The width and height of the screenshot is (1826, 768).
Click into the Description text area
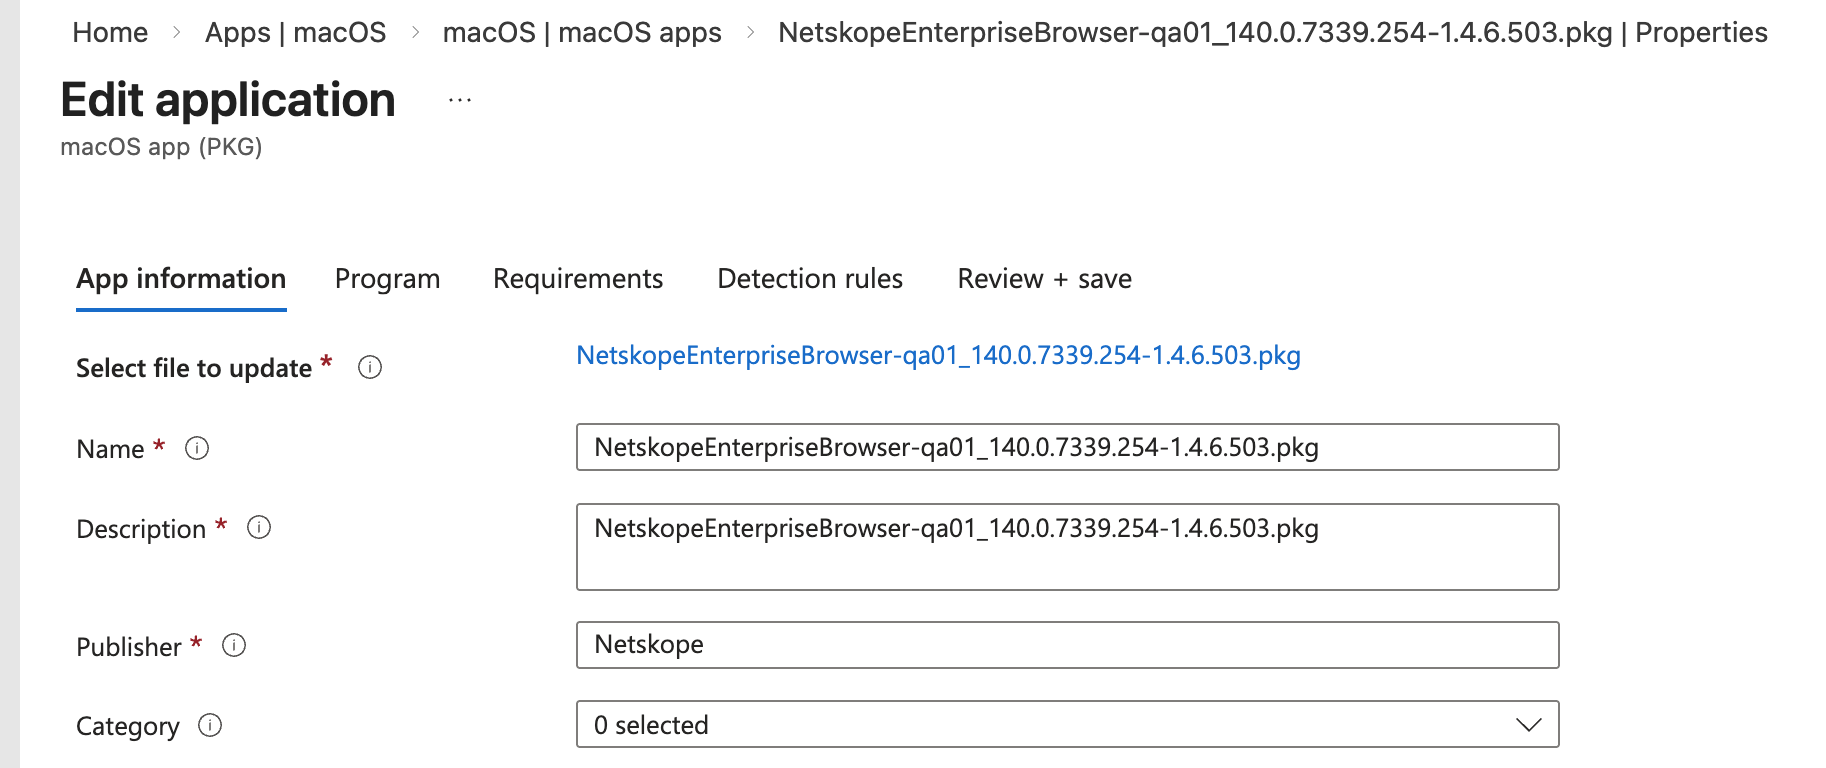click(x=1067, y=547)
